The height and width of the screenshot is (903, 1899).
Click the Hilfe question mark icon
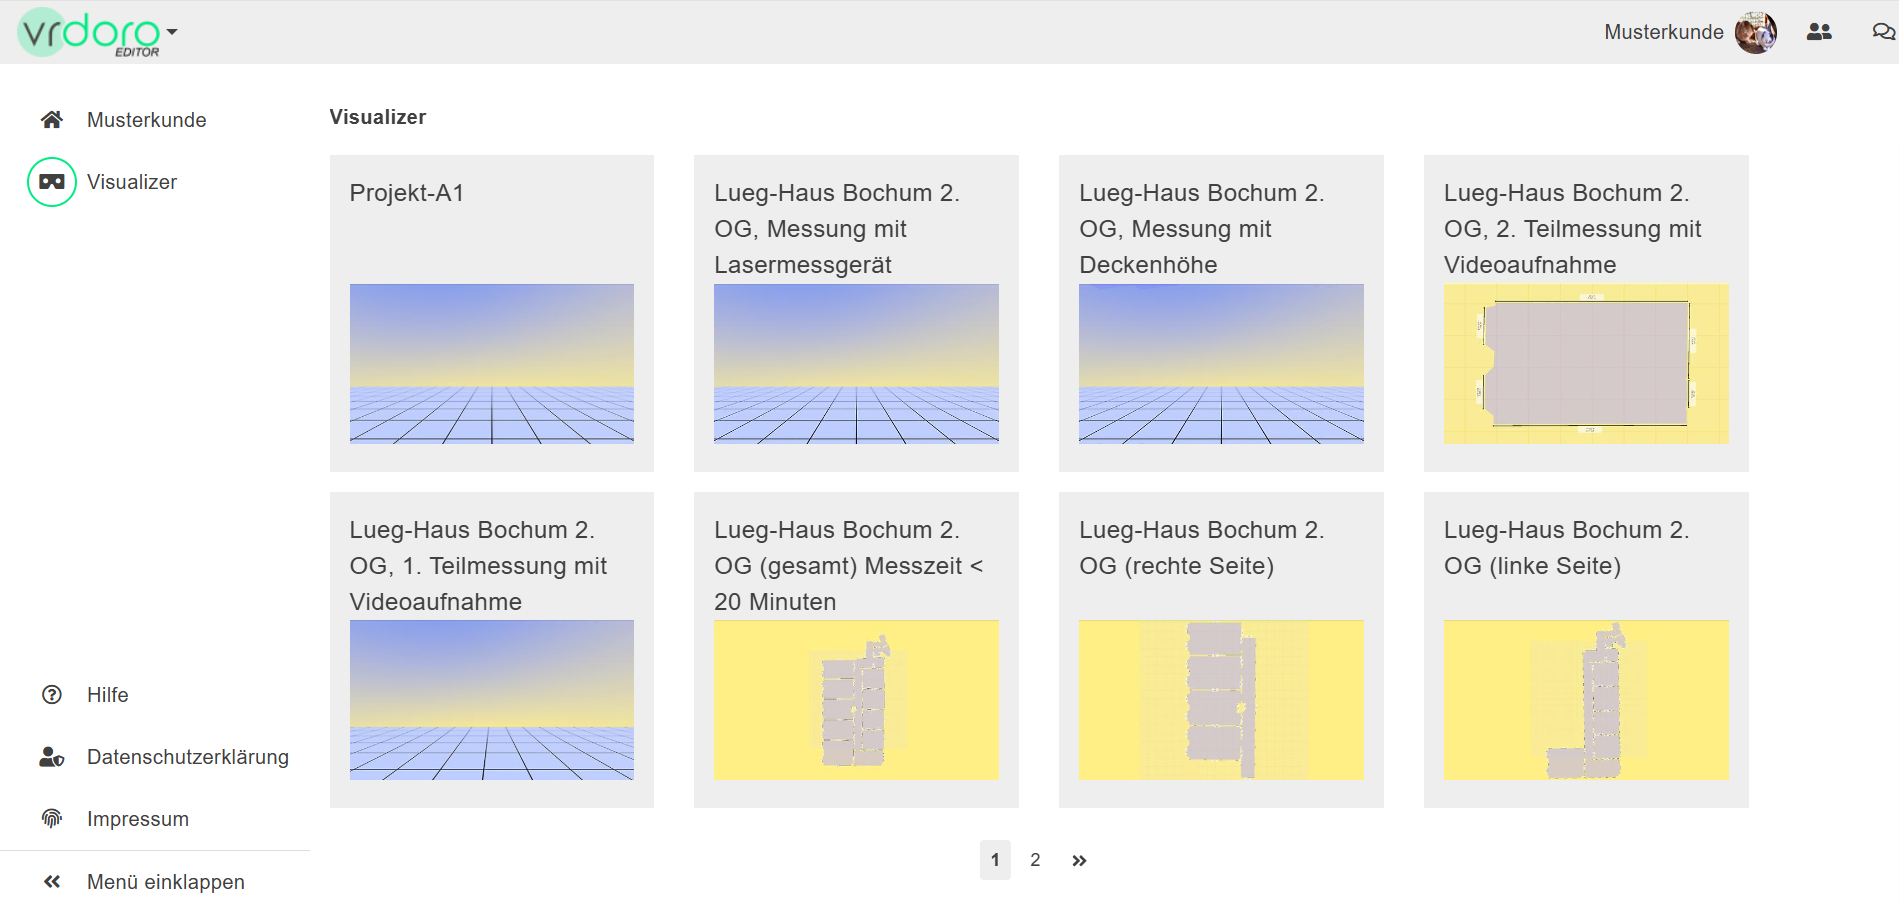pyautogui.click(x=52, y=695)
